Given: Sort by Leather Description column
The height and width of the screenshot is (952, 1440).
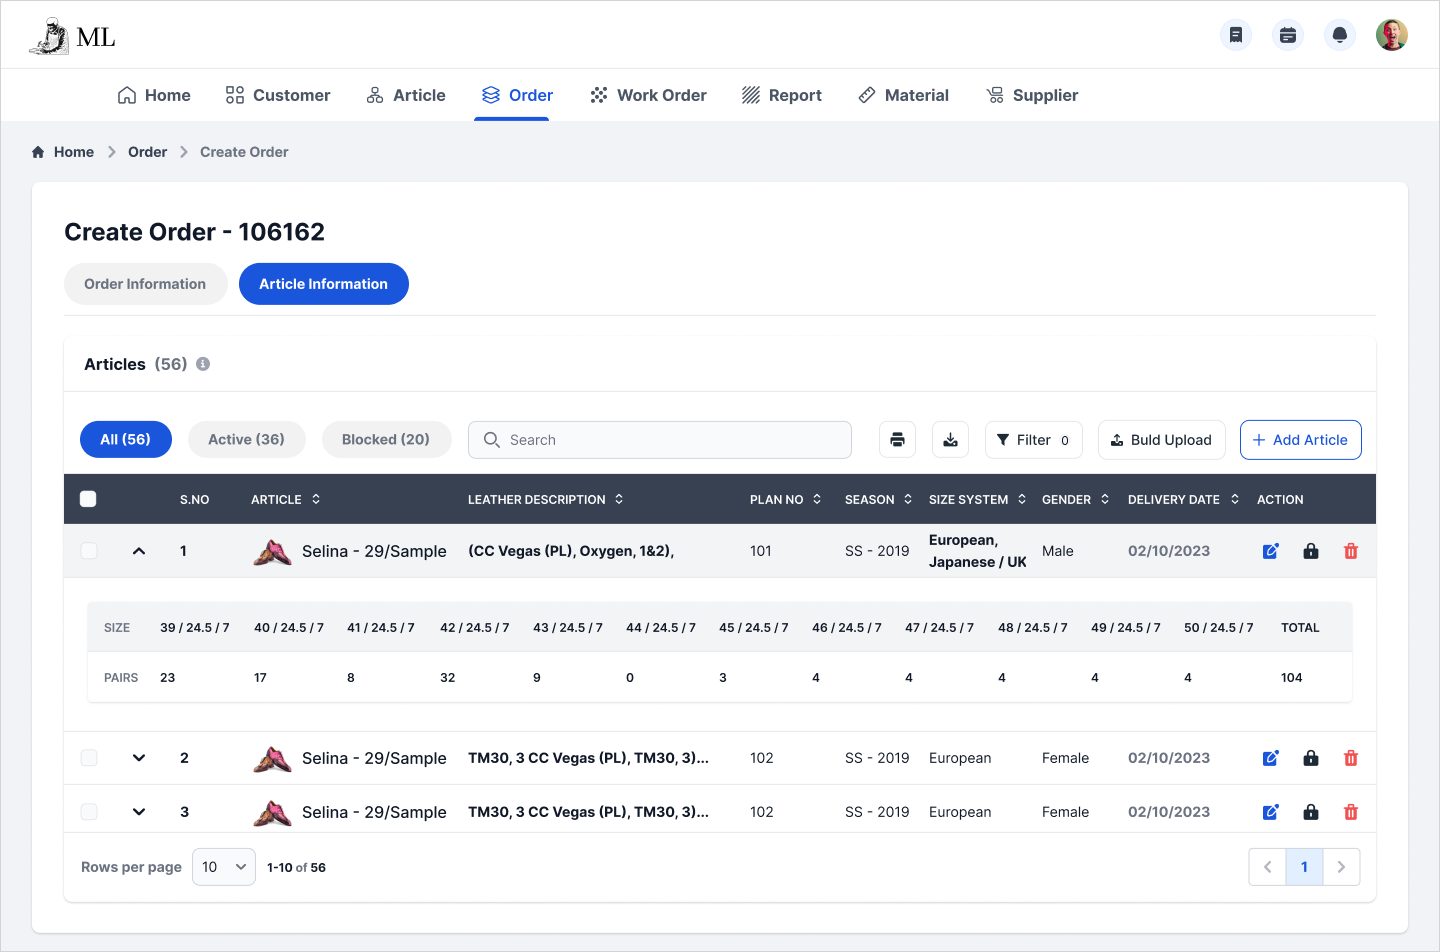Looking at the screenshot, I should point(619,499).
